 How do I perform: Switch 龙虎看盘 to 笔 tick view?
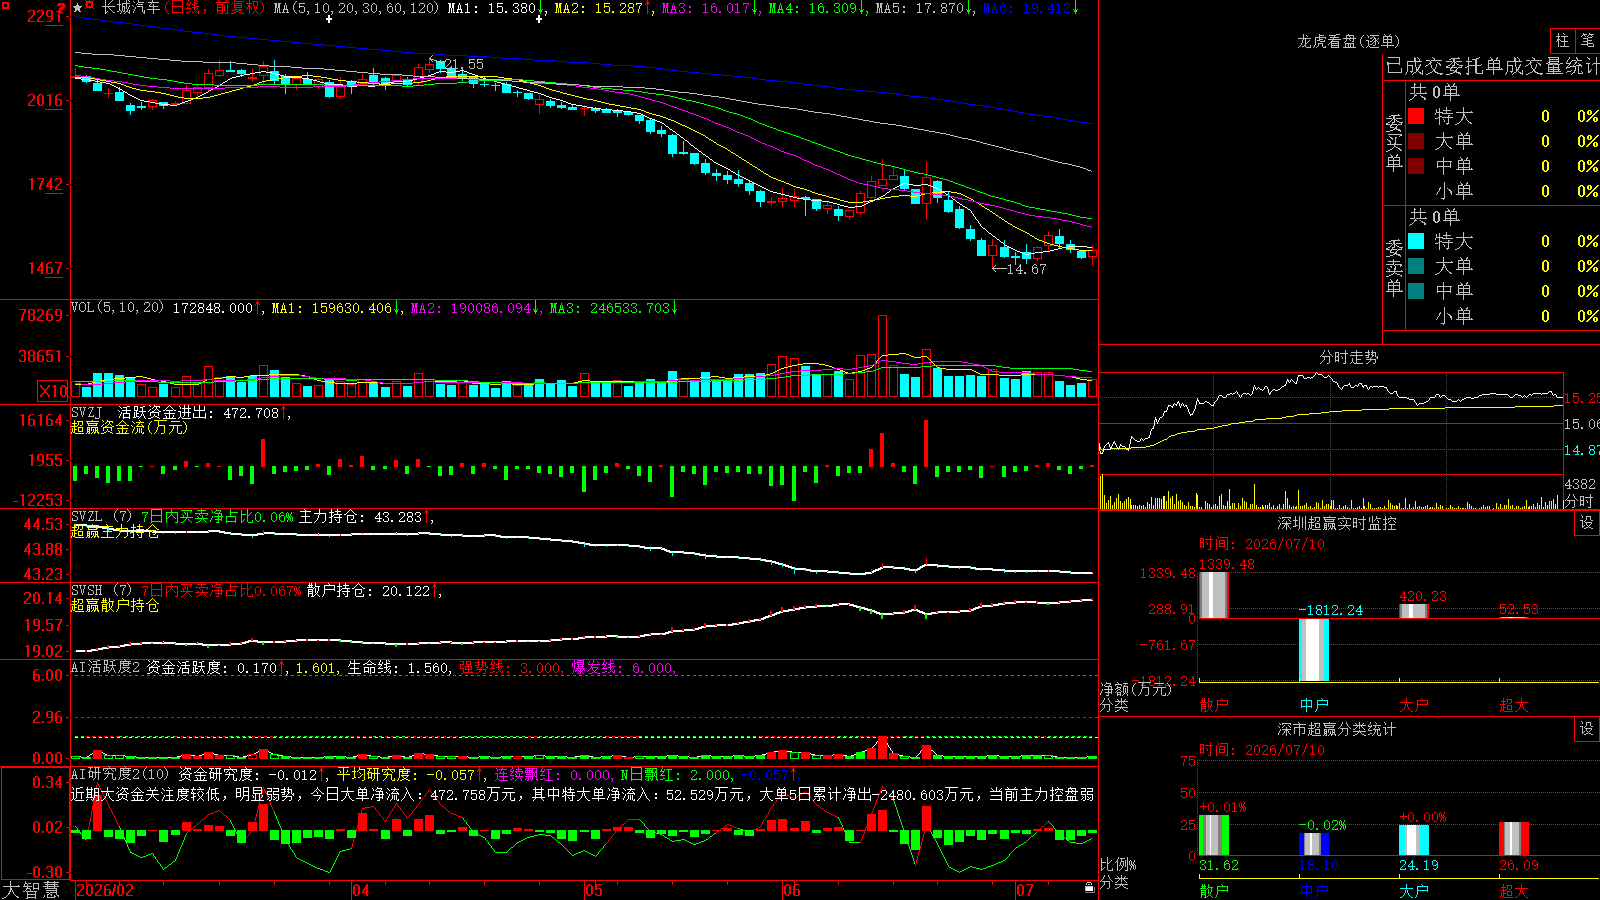[x=1587, y=40]
